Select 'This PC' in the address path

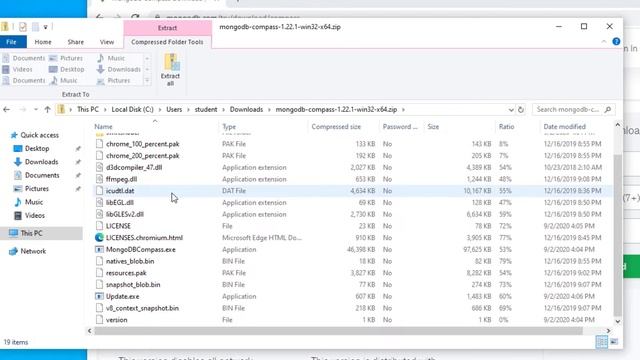88,109
